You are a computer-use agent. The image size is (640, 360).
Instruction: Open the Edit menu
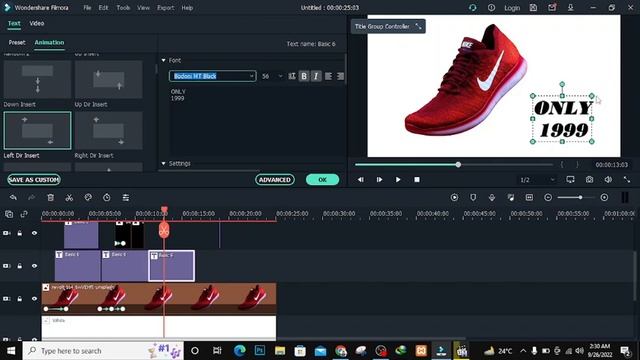click(103, 8)
